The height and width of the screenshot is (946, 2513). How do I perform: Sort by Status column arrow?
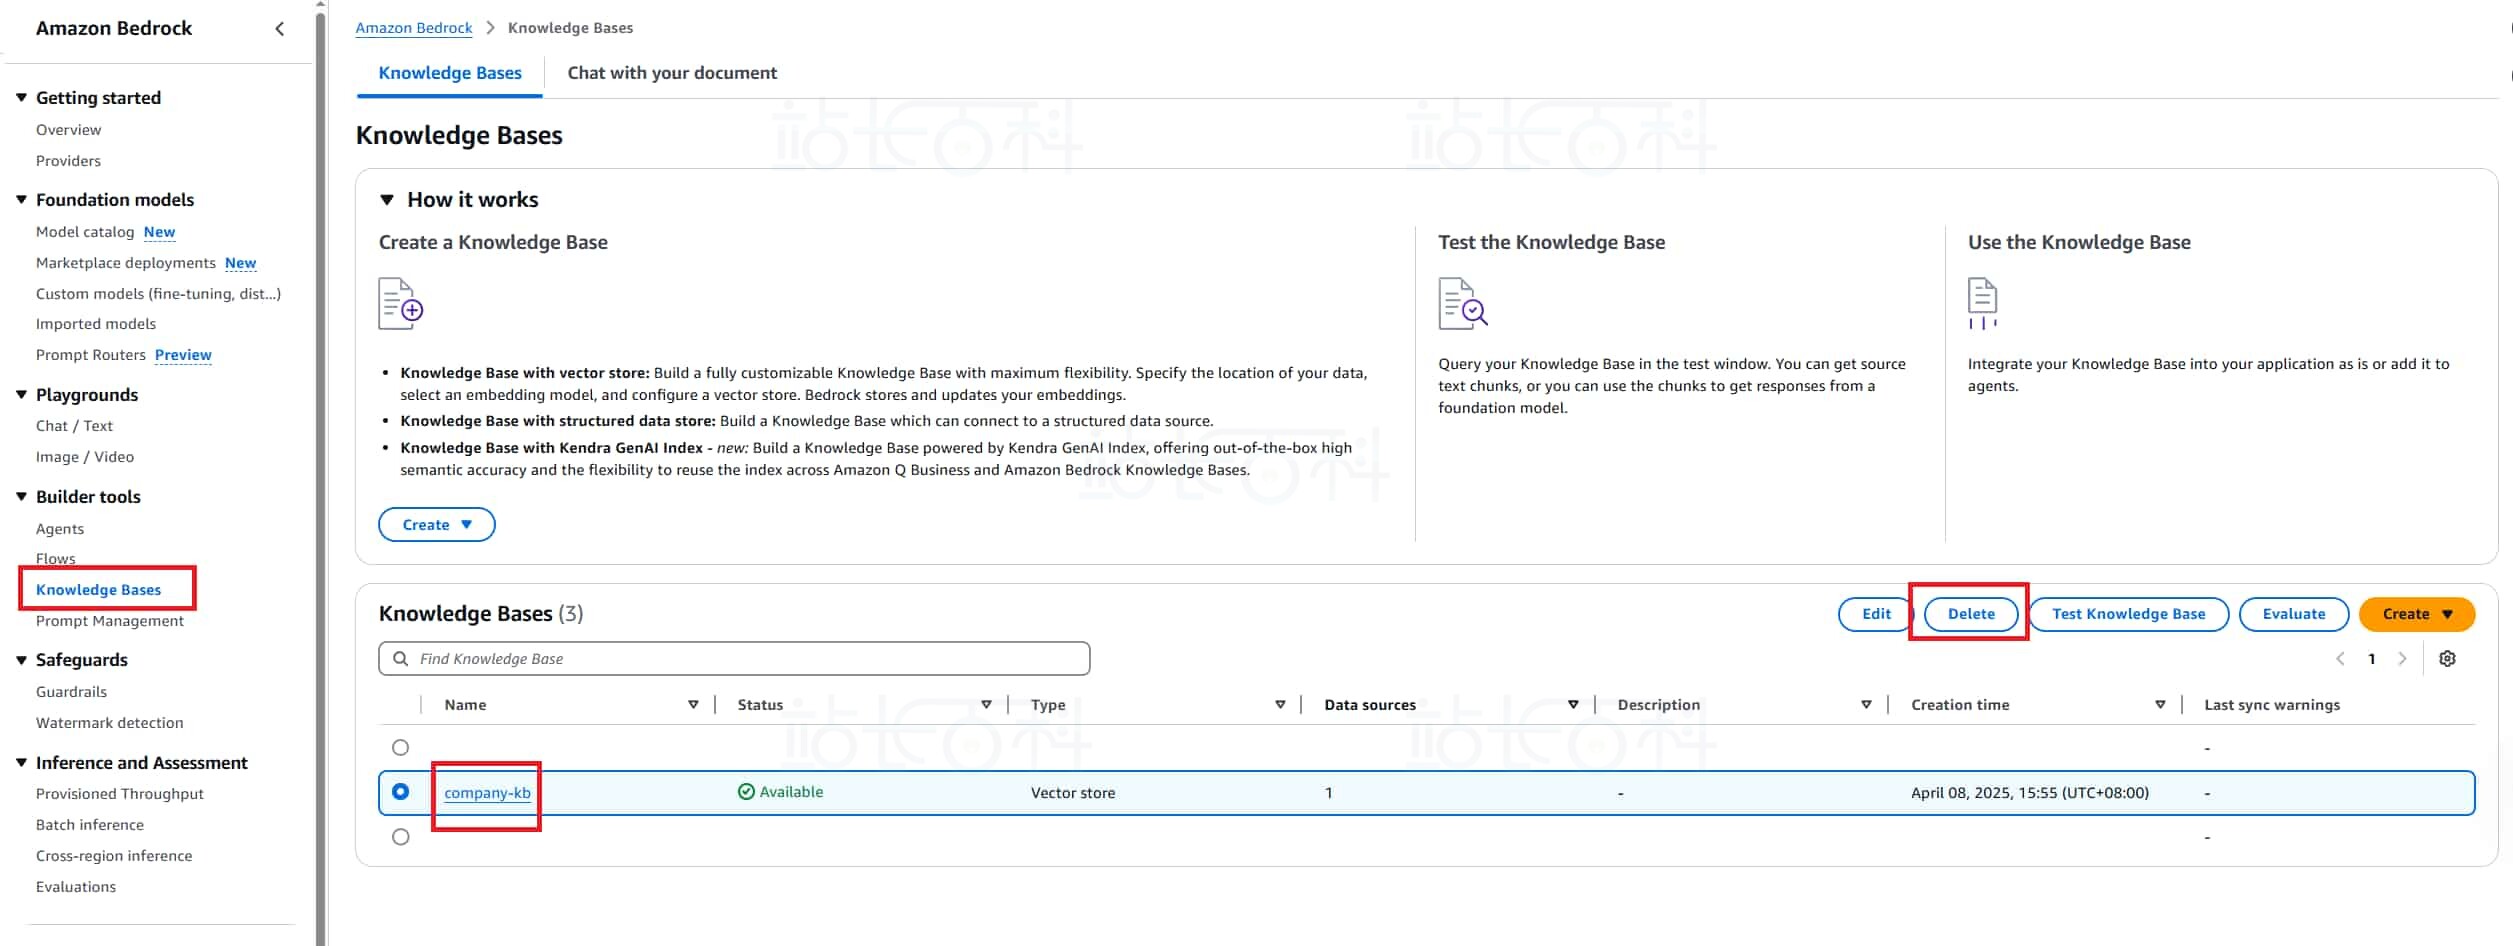pyautogui.click(x=986, y=705)
